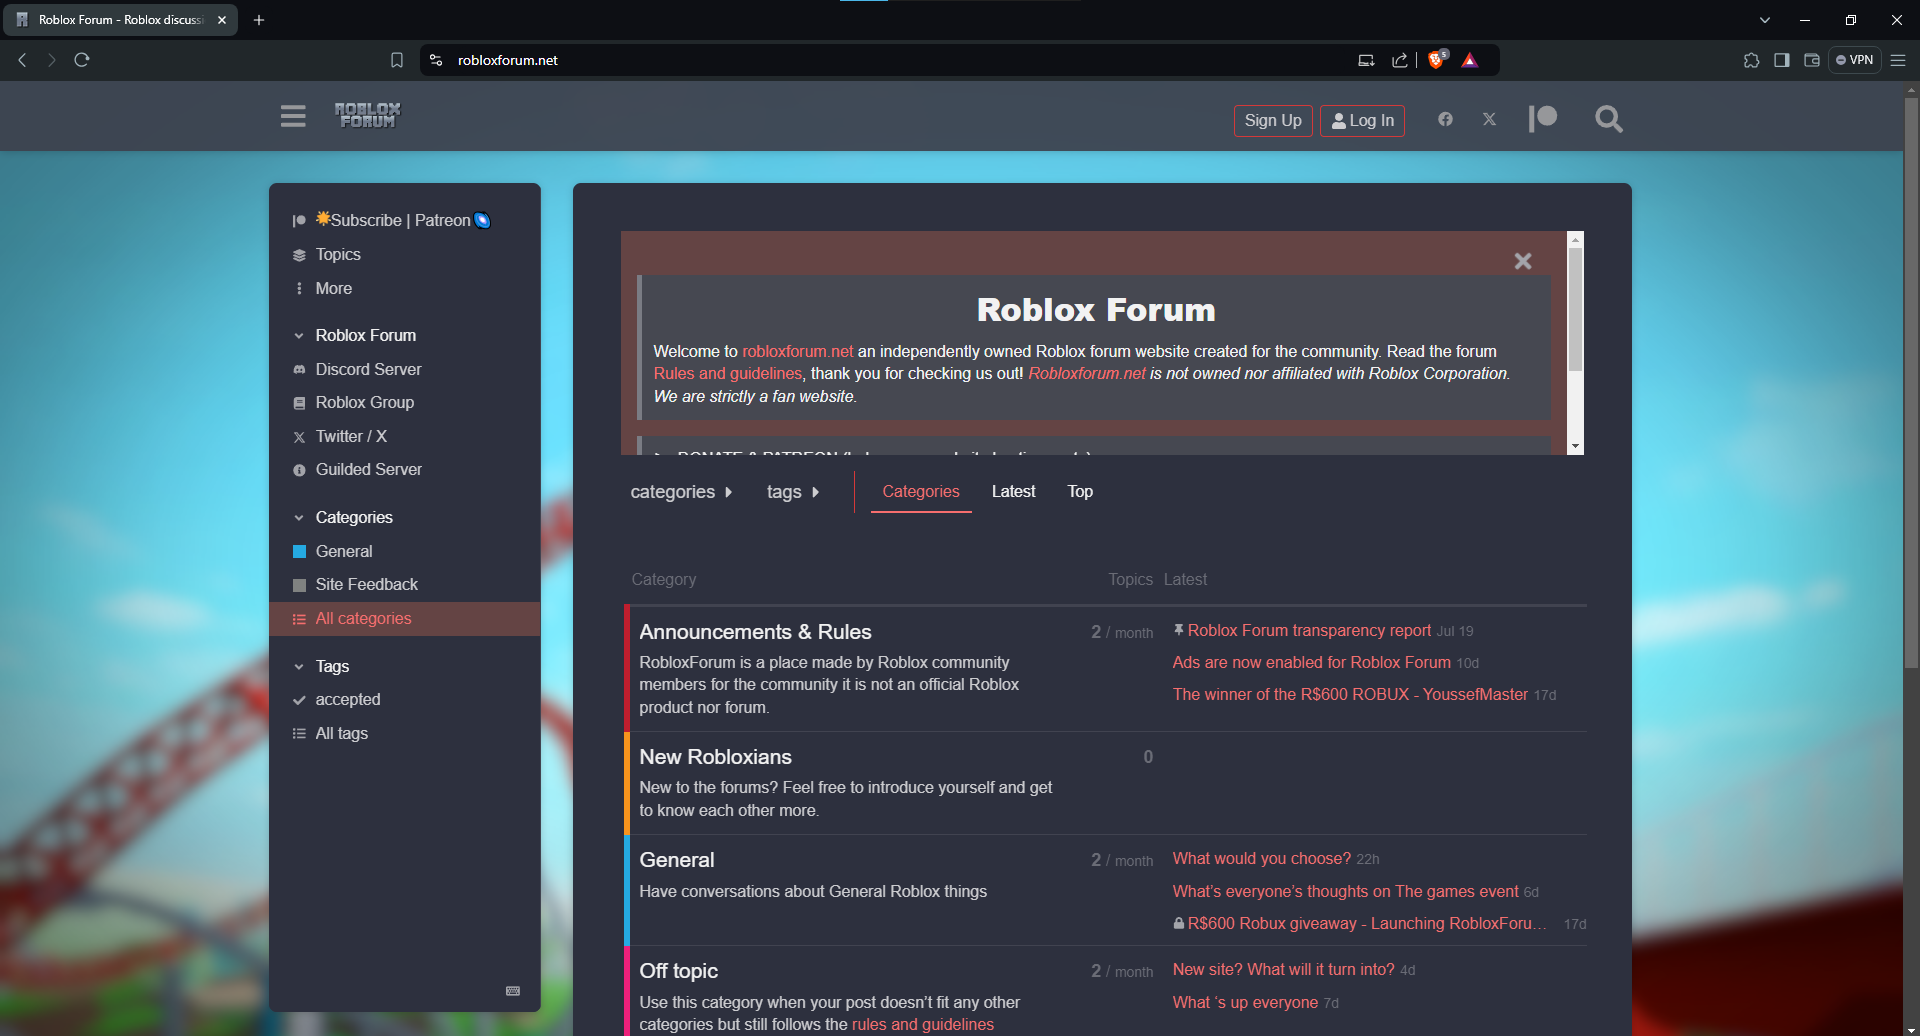Viewport: 1920px width, 1036px height.
Task: Open Twitter / X sidebar link
Action: click(350, 436)
